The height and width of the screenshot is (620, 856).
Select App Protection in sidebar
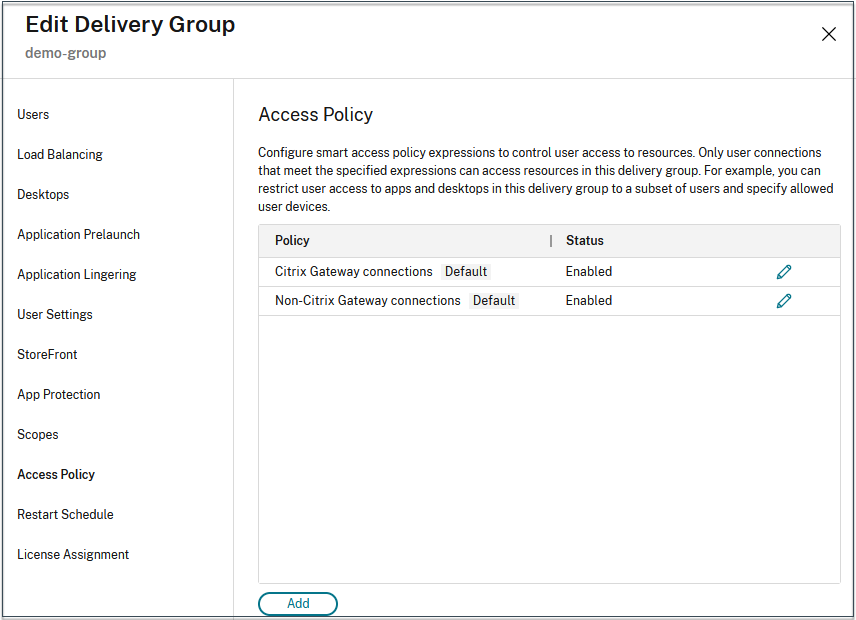click(x=59, y=395)
